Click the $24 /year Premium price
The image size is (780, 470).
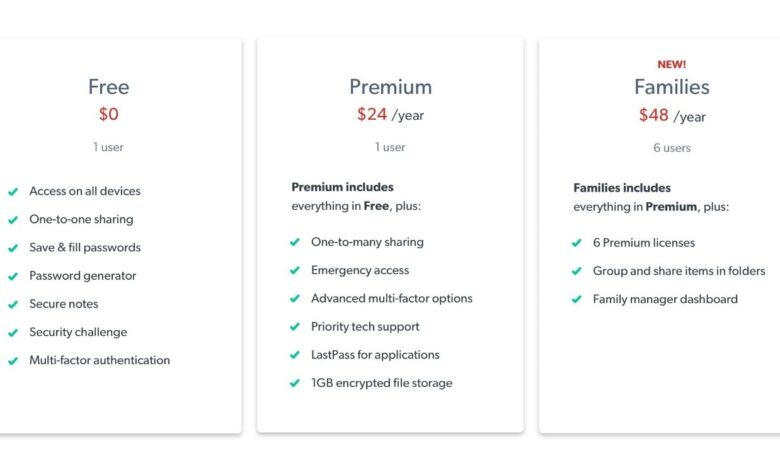tap(390, 115)
